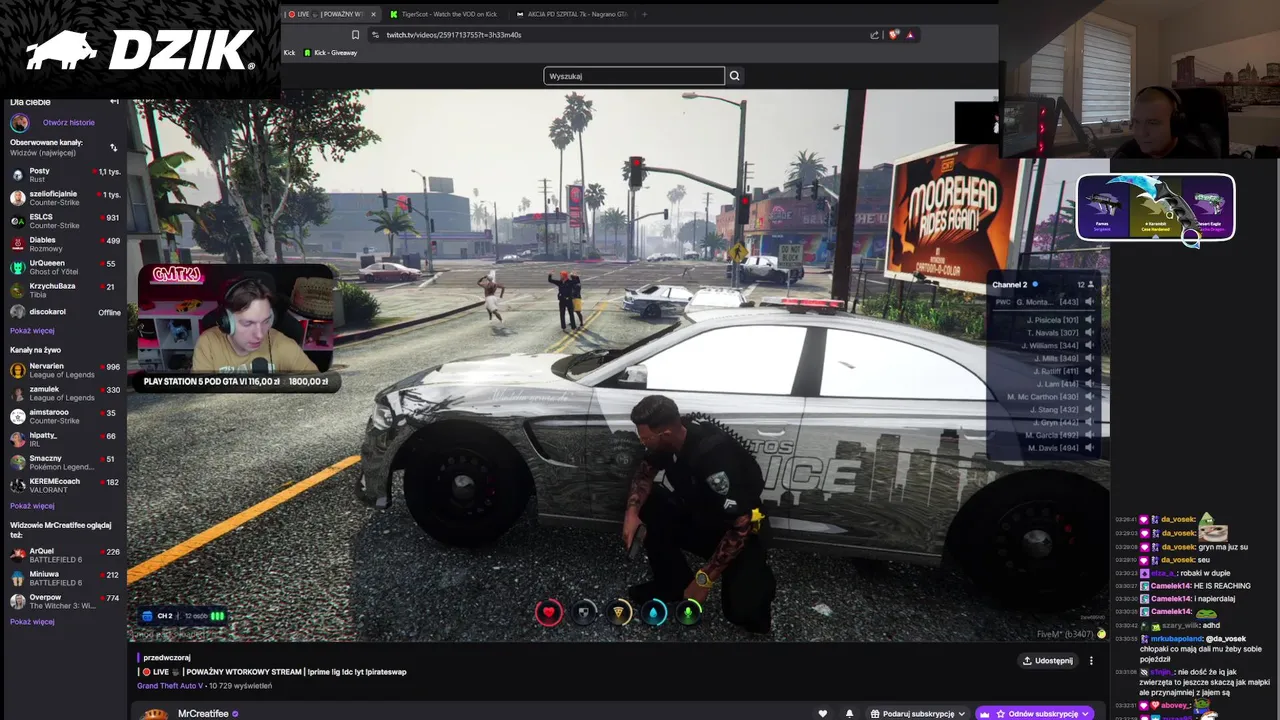Click the GMTKJ streamer facecam overlay

click(x=236, y=321)
